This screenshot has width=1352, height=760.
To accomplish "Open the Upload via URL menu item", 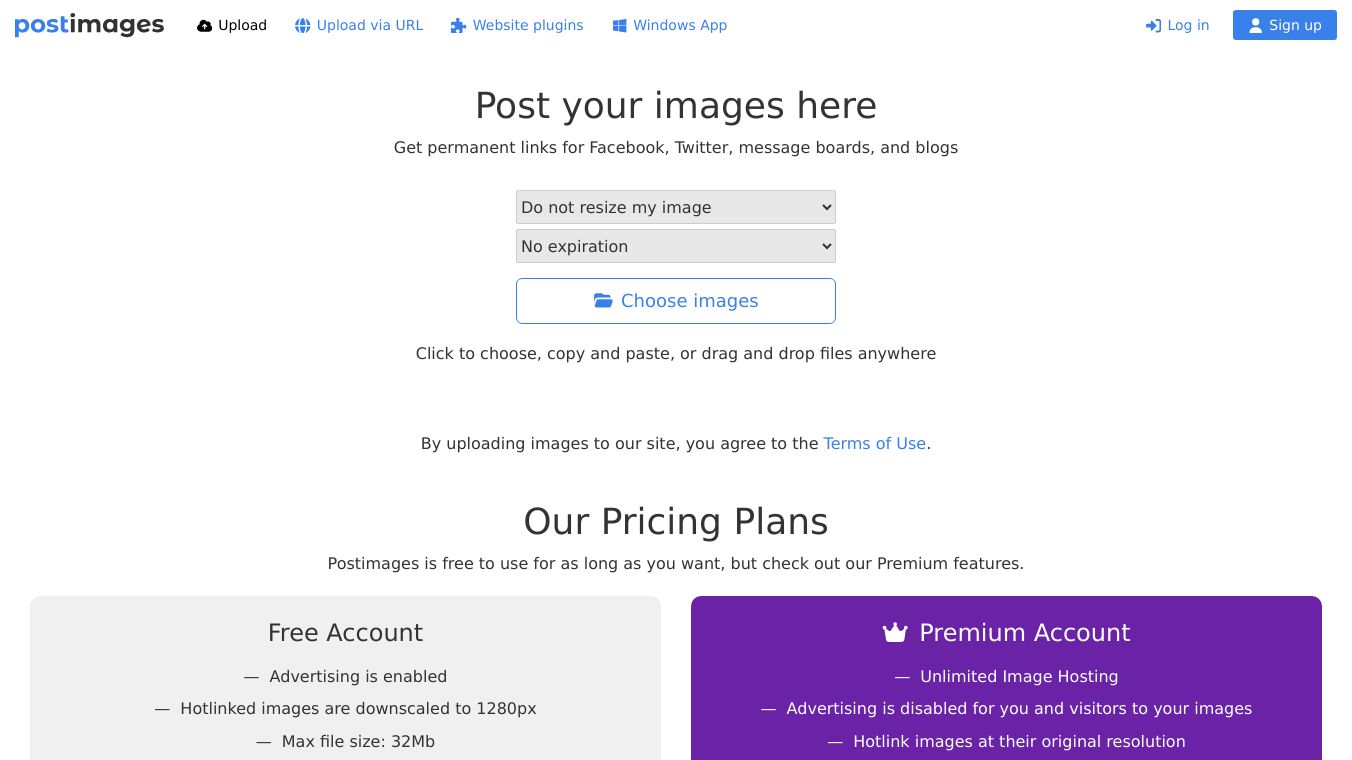I will 359,25.
